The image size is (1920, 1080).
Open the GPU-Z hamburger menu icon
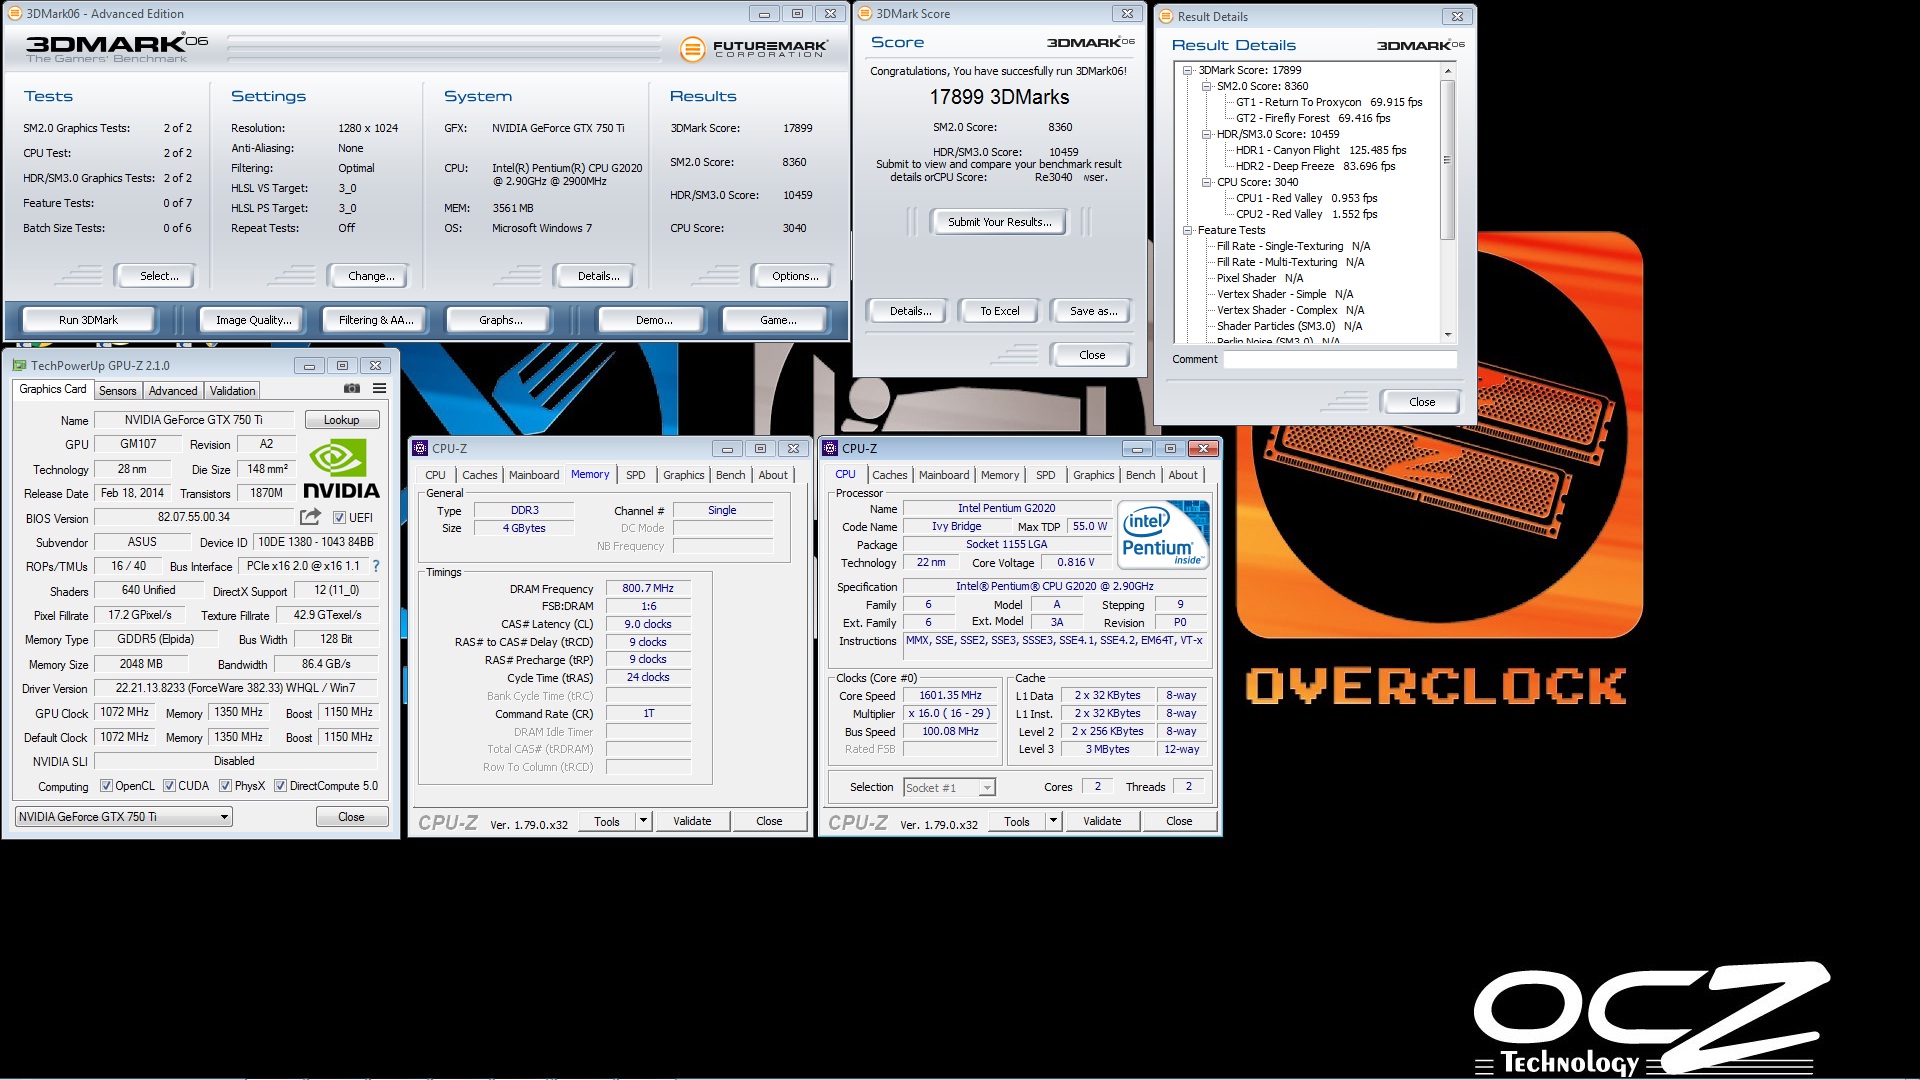point(379,388)
